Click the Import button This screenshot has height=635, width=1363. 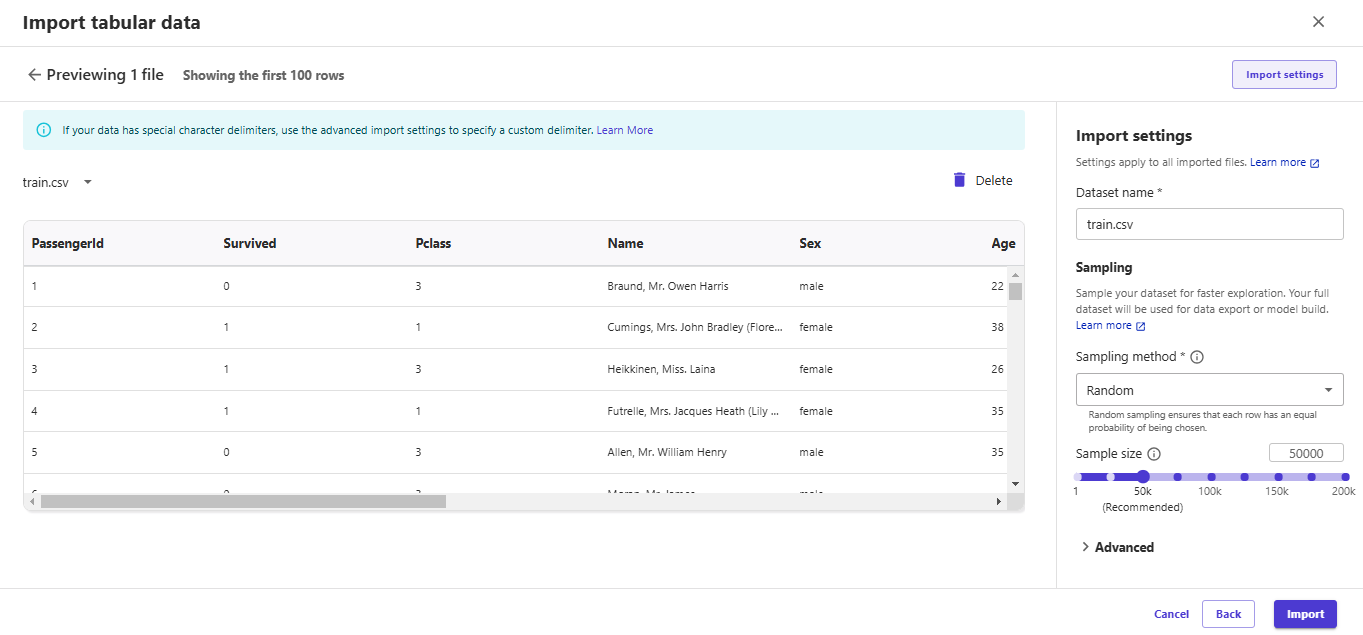1305,614
